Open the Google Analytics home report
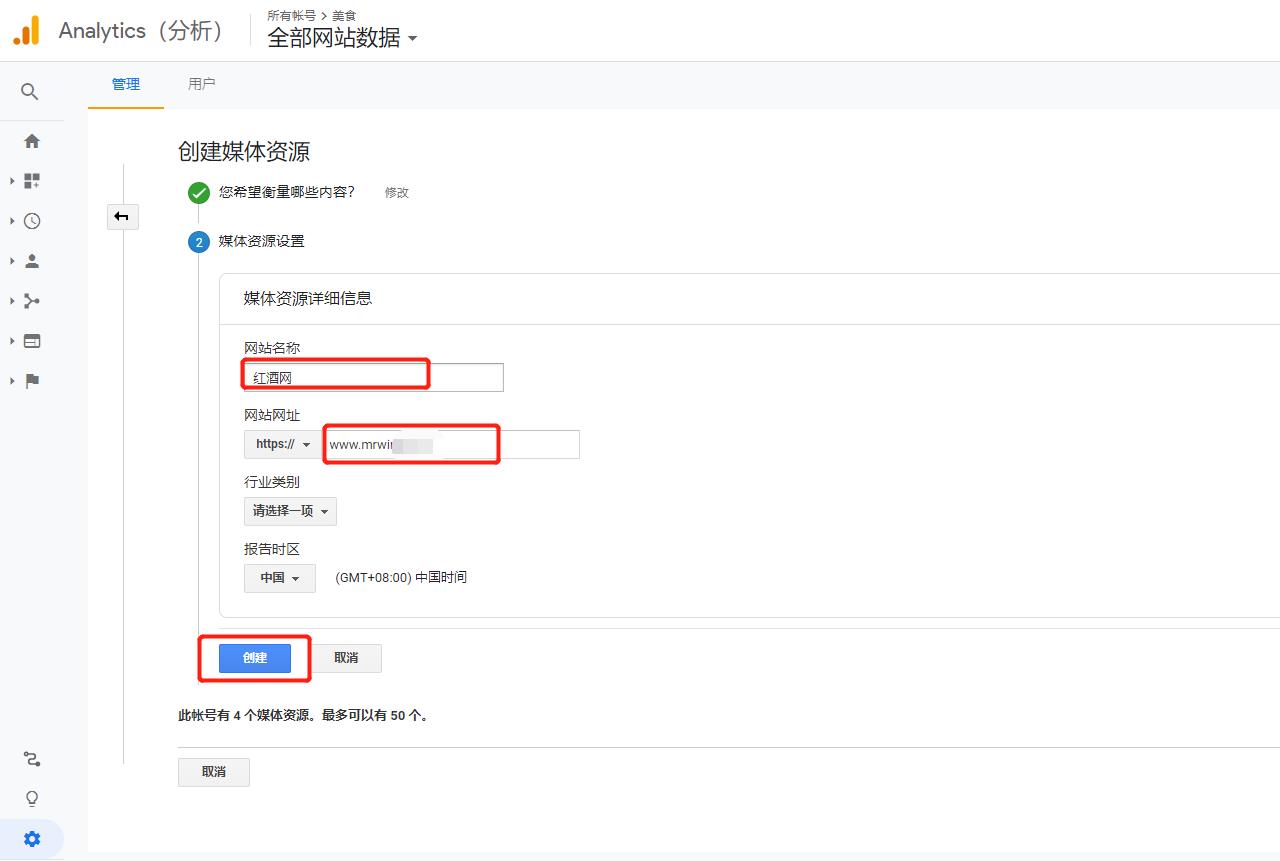This screenshot has height=861, width=1280. (31, 140)
